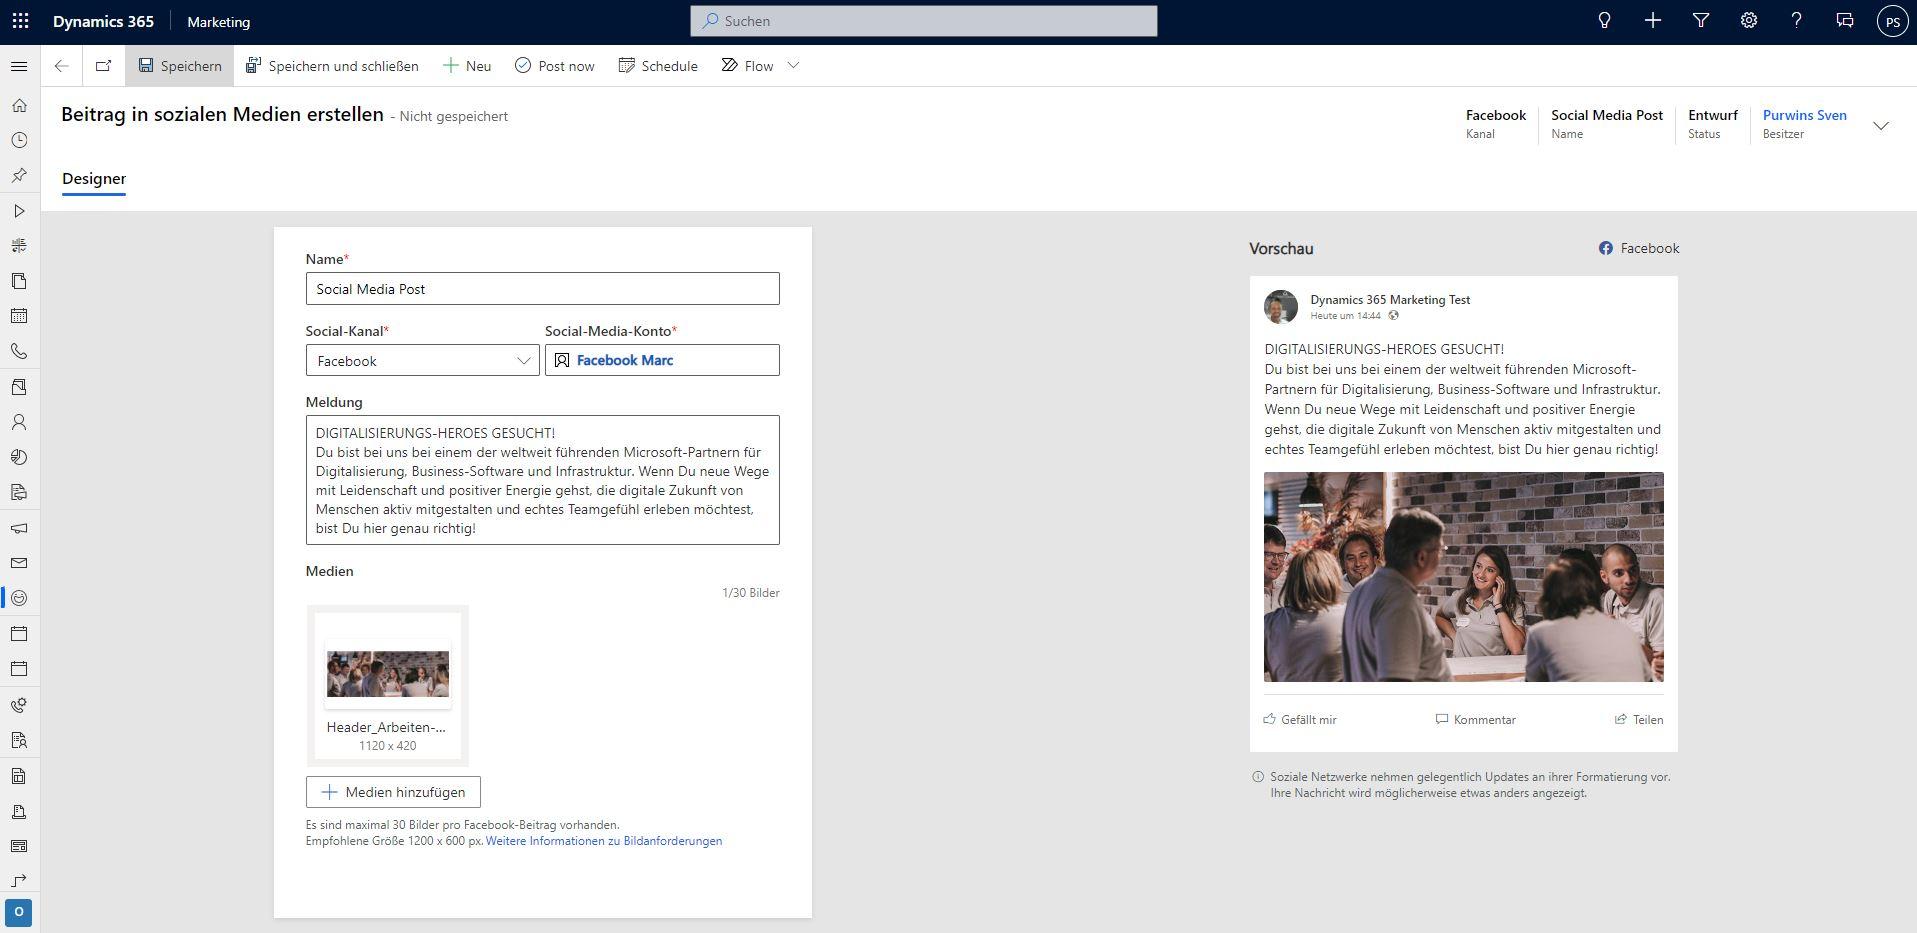
Task: Click the 1120 x 420 size text
Action: [388, 746]
